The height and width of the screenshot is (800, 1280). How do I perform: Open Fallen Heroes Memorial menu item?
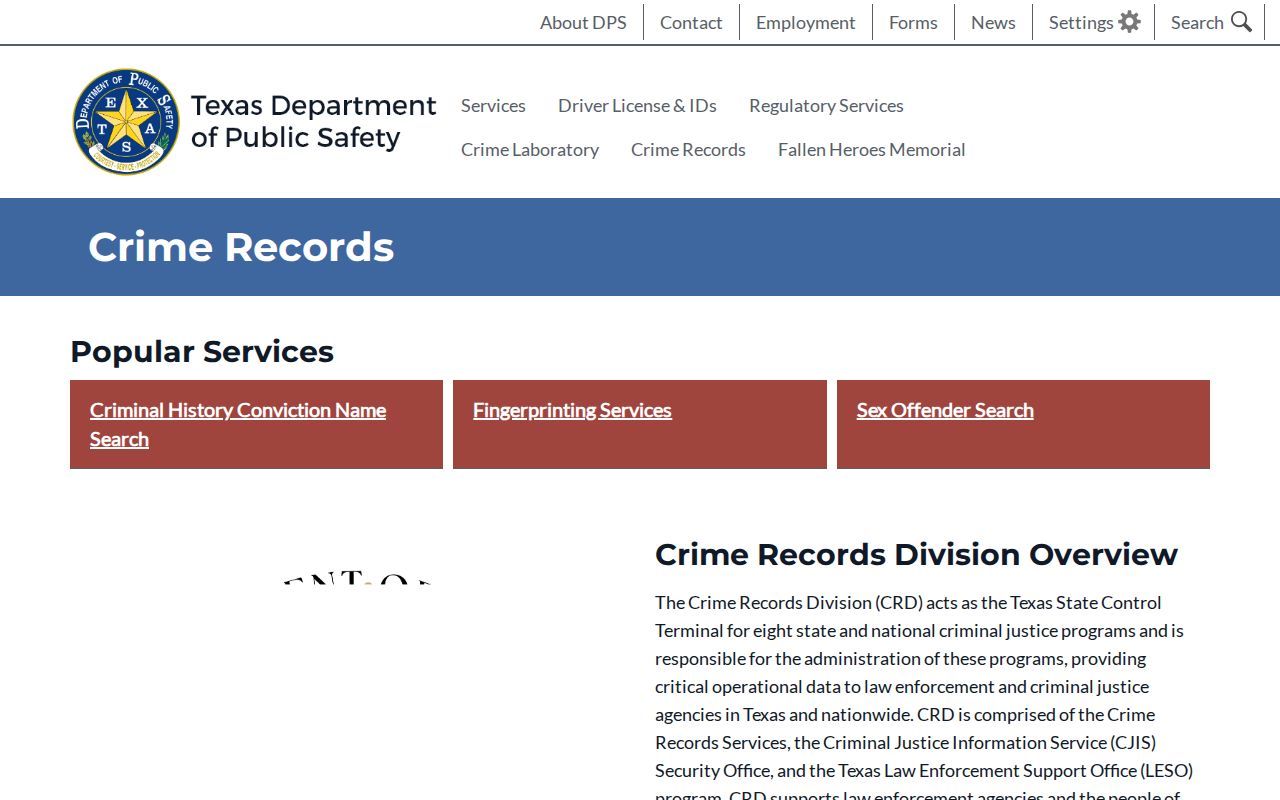871,149
